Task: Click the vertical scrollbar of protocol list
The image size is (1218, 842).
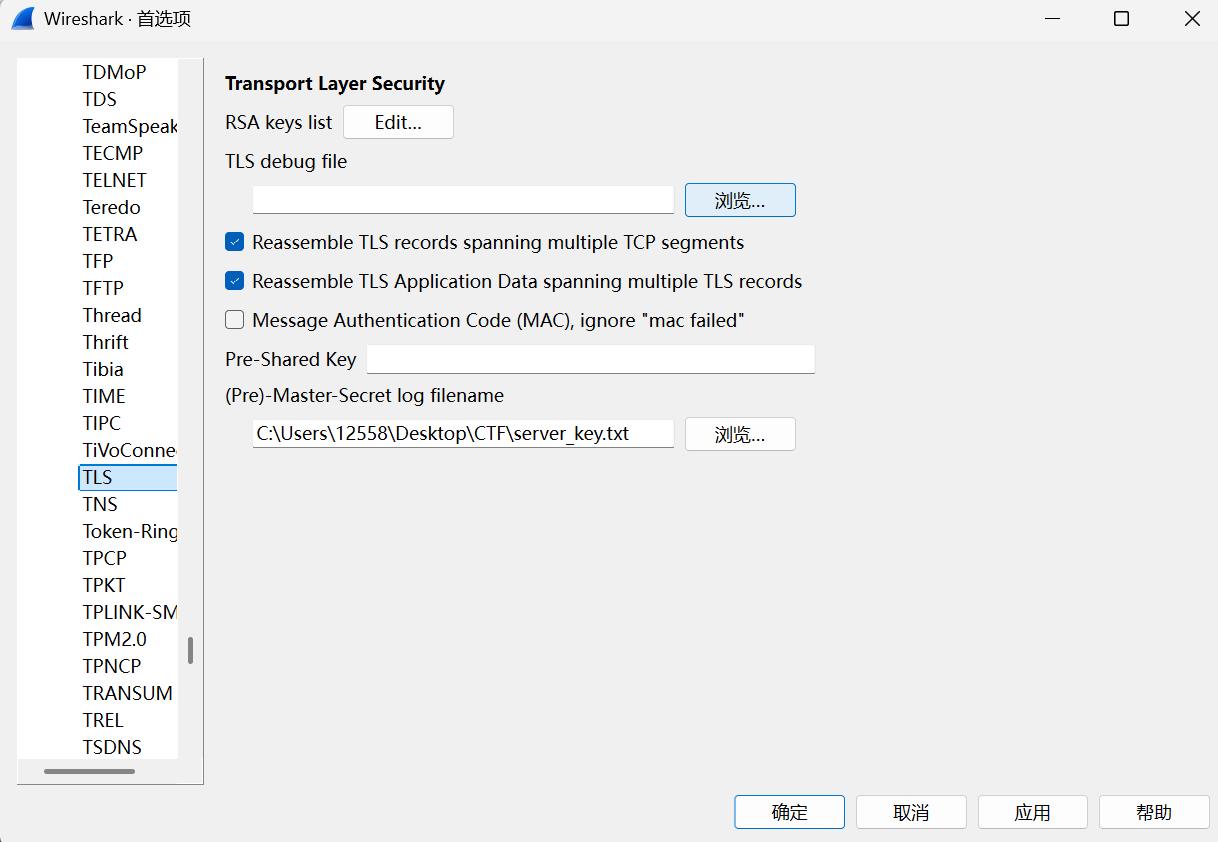Action: click(190, 650)
